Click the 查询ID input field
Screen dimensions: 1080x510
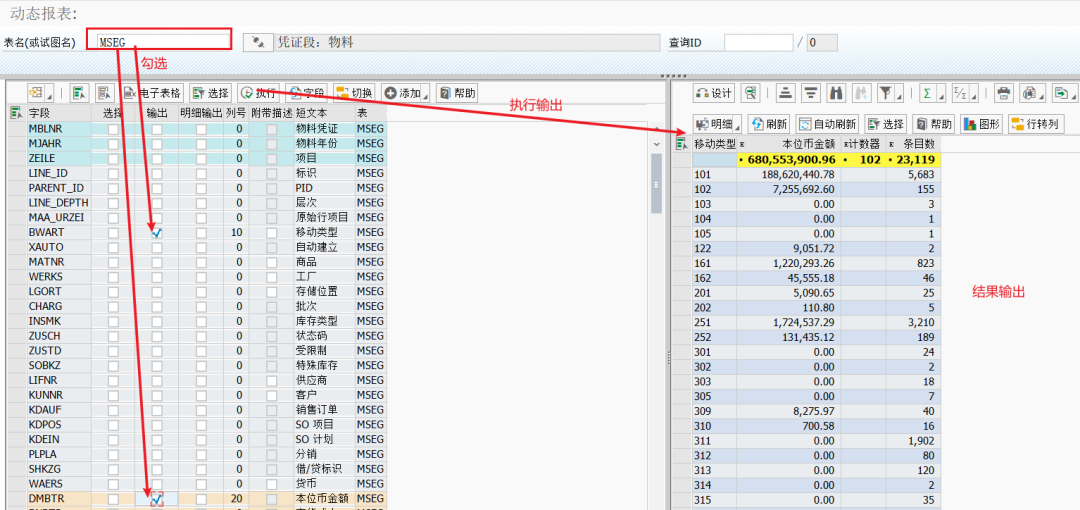(x=758, y=42)
